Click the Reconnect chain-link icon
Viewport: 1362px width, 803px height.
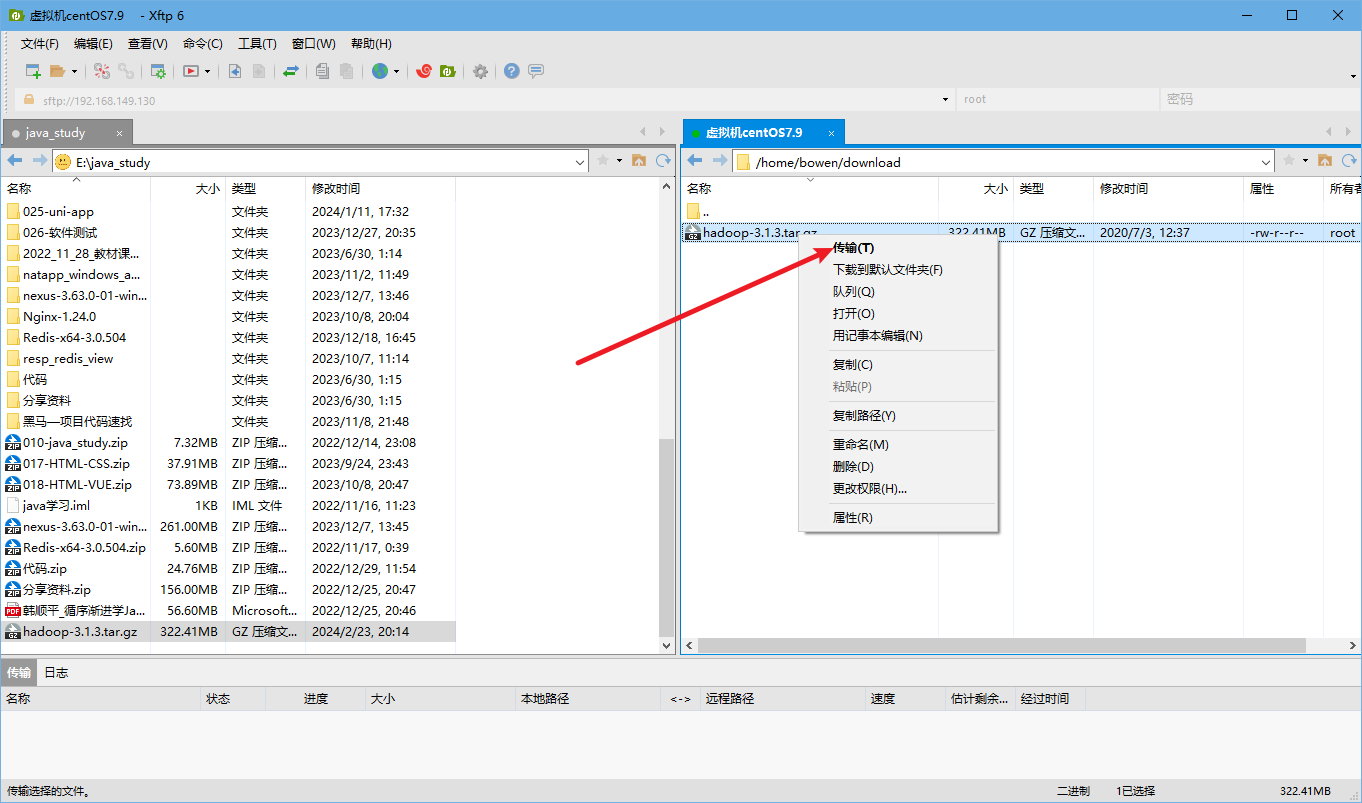(x=126, y=71)
